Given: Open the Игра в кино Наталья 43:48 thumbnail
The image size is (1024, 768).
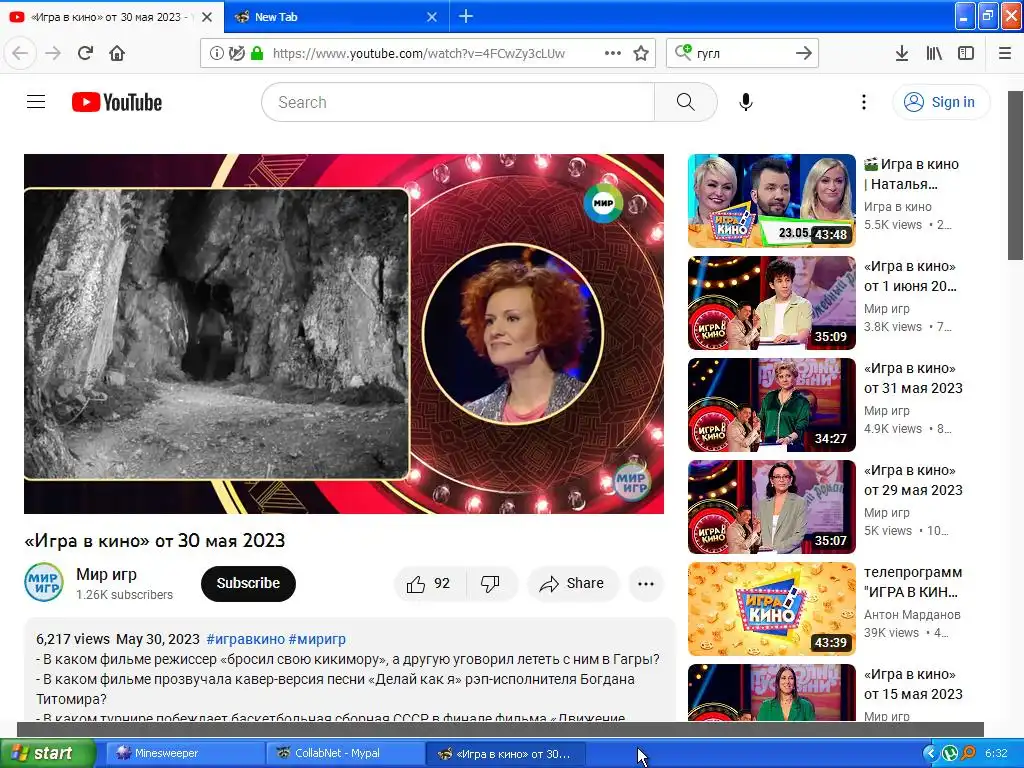Looking at the screenshot, I should coord(771,200).
